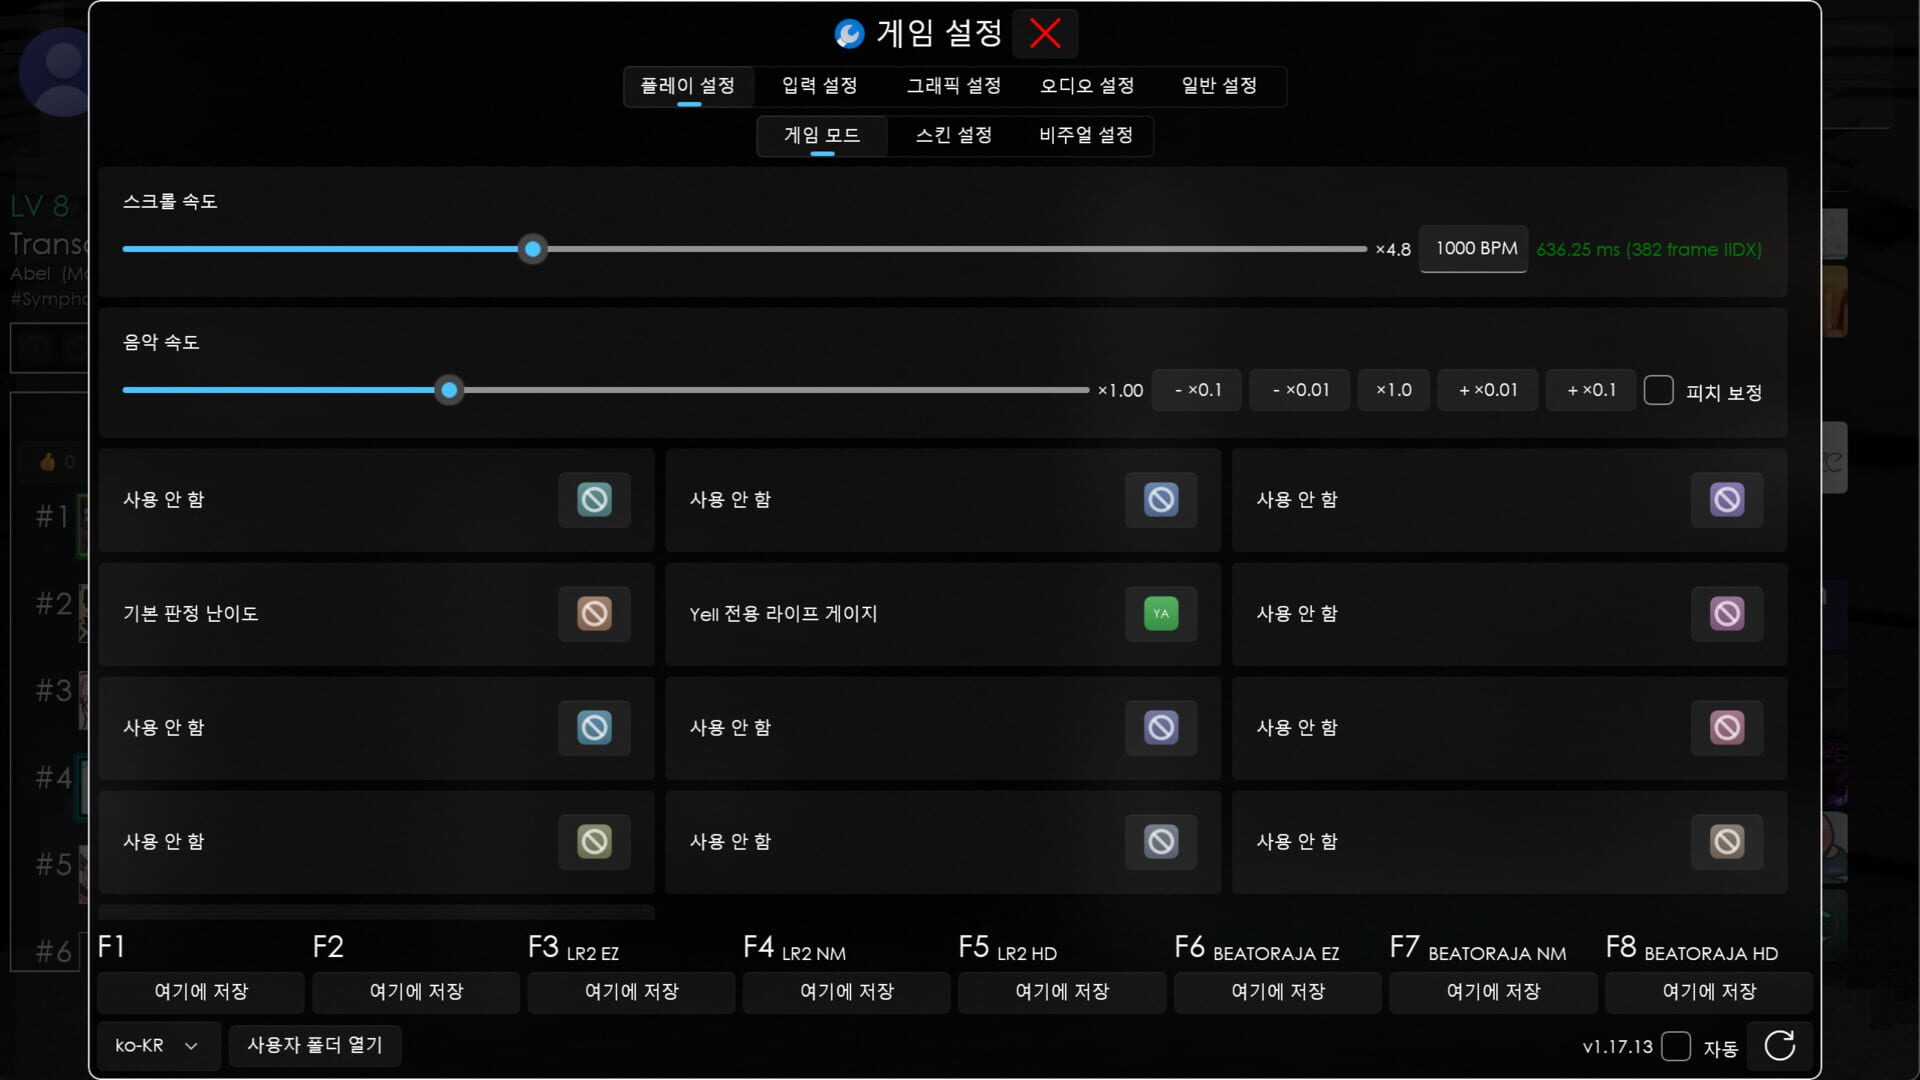Screen dimensions: 1920x1080
Task: Click the 음악 속도 slider handle
Action: (x=450, y=390)
